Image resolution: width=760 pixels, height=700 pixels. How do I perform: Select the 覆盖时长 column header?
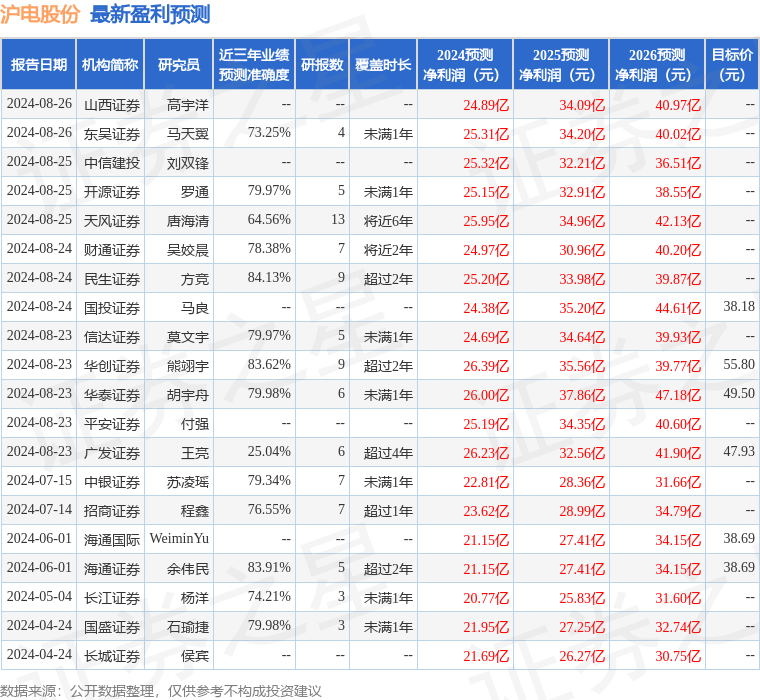pos(383,64)
